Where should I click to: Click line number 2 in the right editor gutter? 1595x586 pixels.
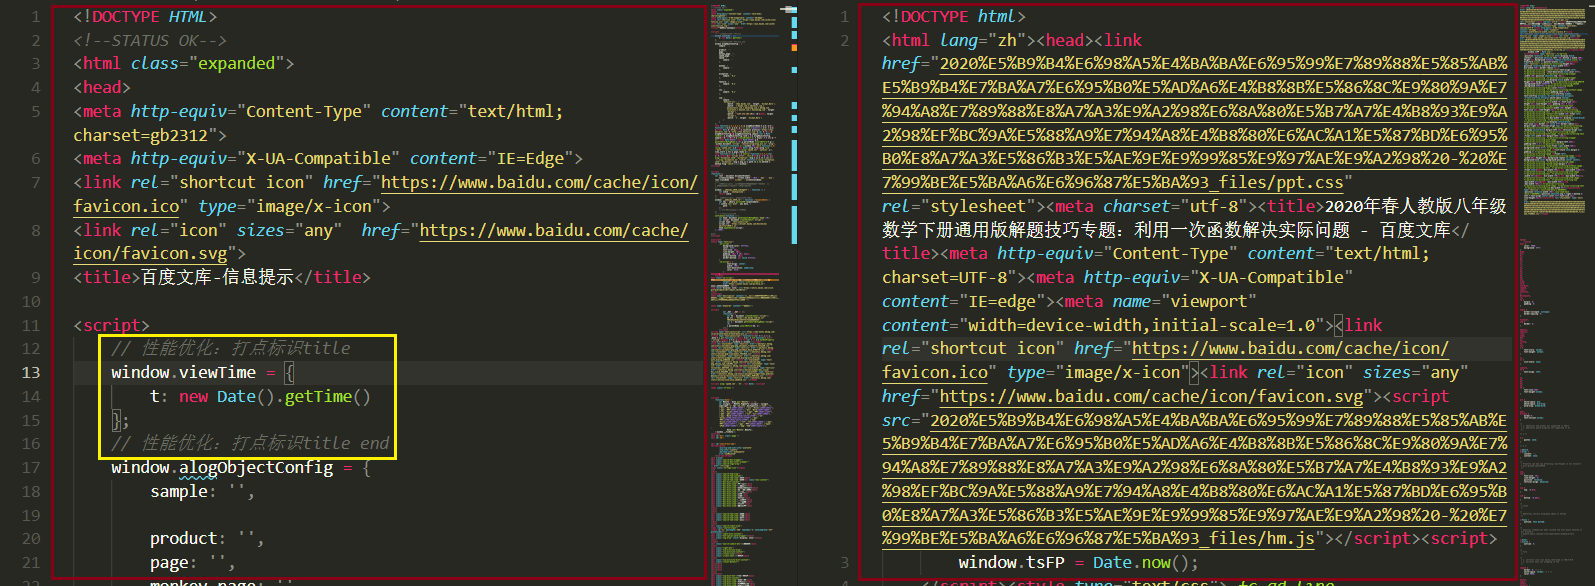pos(844,40)
